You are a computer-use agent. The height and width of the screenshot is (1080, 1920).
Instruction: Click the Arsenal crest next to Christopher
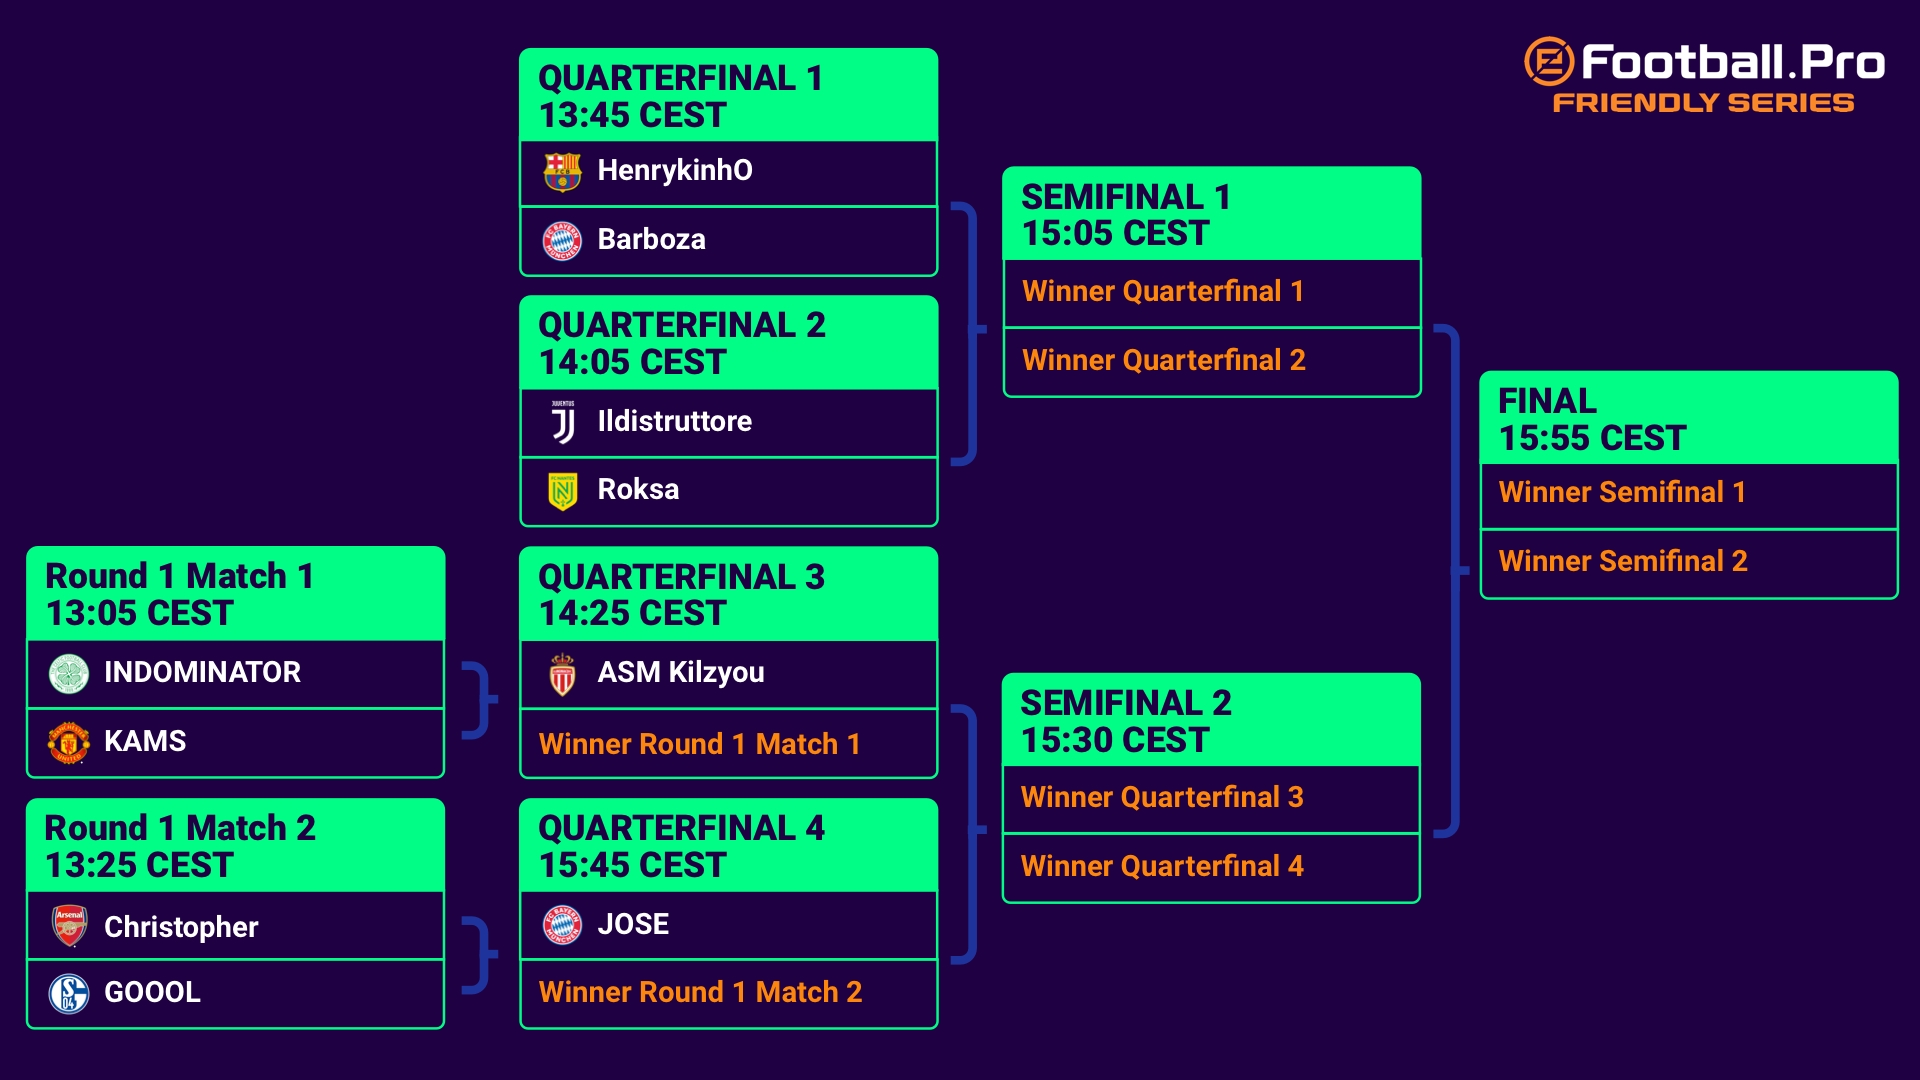point(69,926)
